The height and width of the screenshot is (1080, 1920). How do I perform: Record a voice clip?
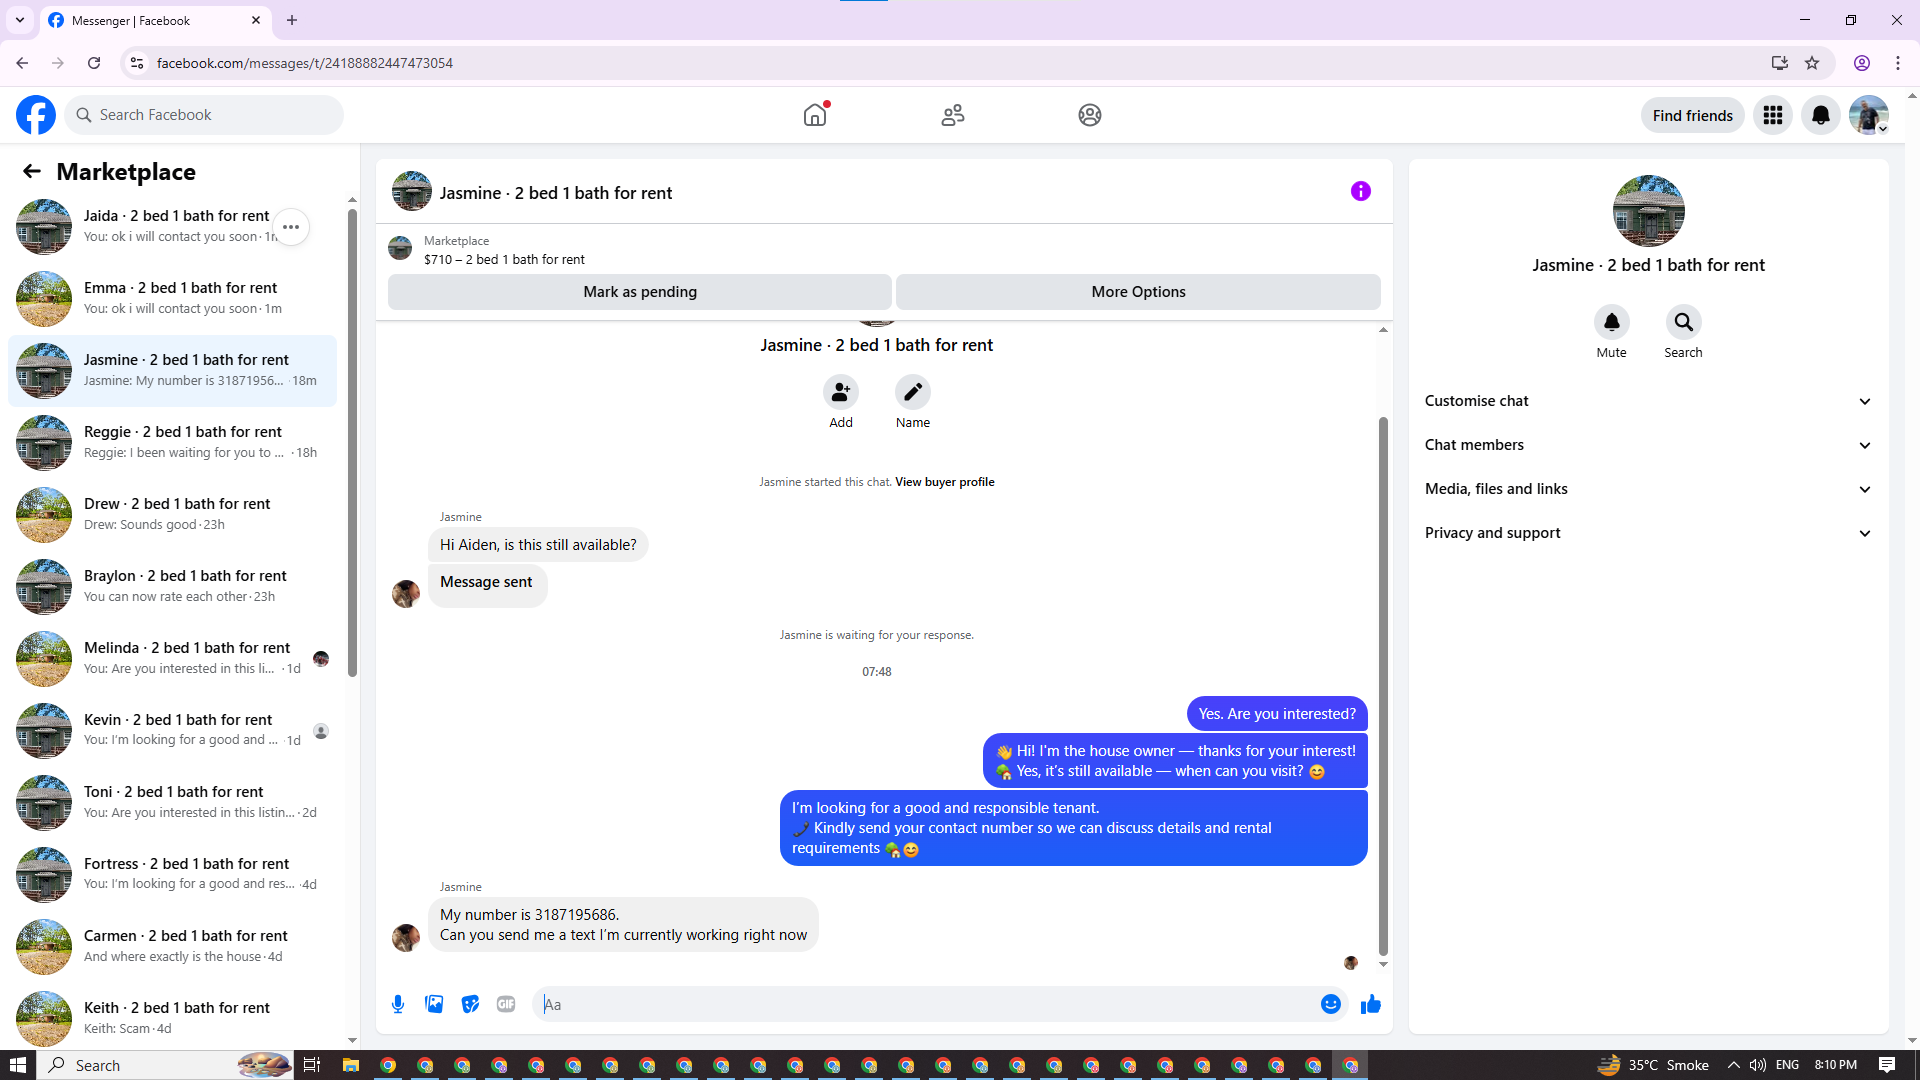point(398,1004)
